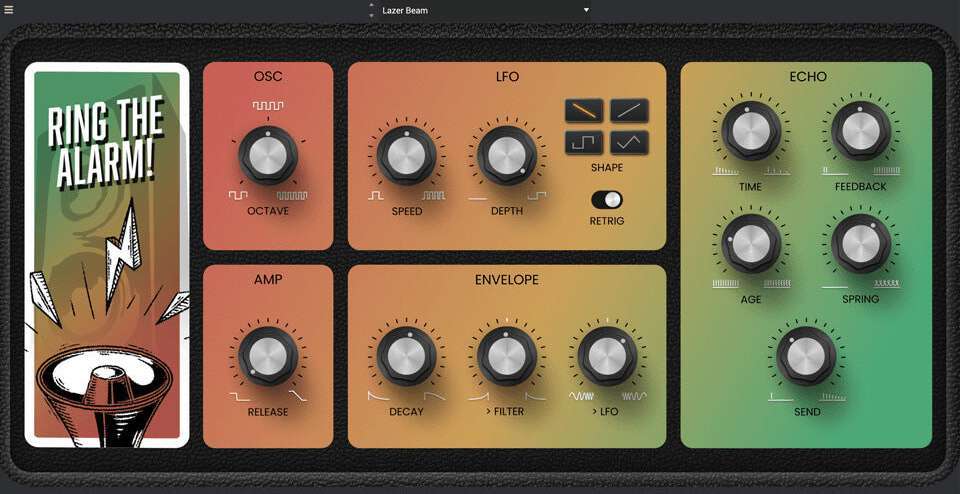960x494 pixels.
Task: Click the Envelope Decay knob
Action: tap(406, 356)
